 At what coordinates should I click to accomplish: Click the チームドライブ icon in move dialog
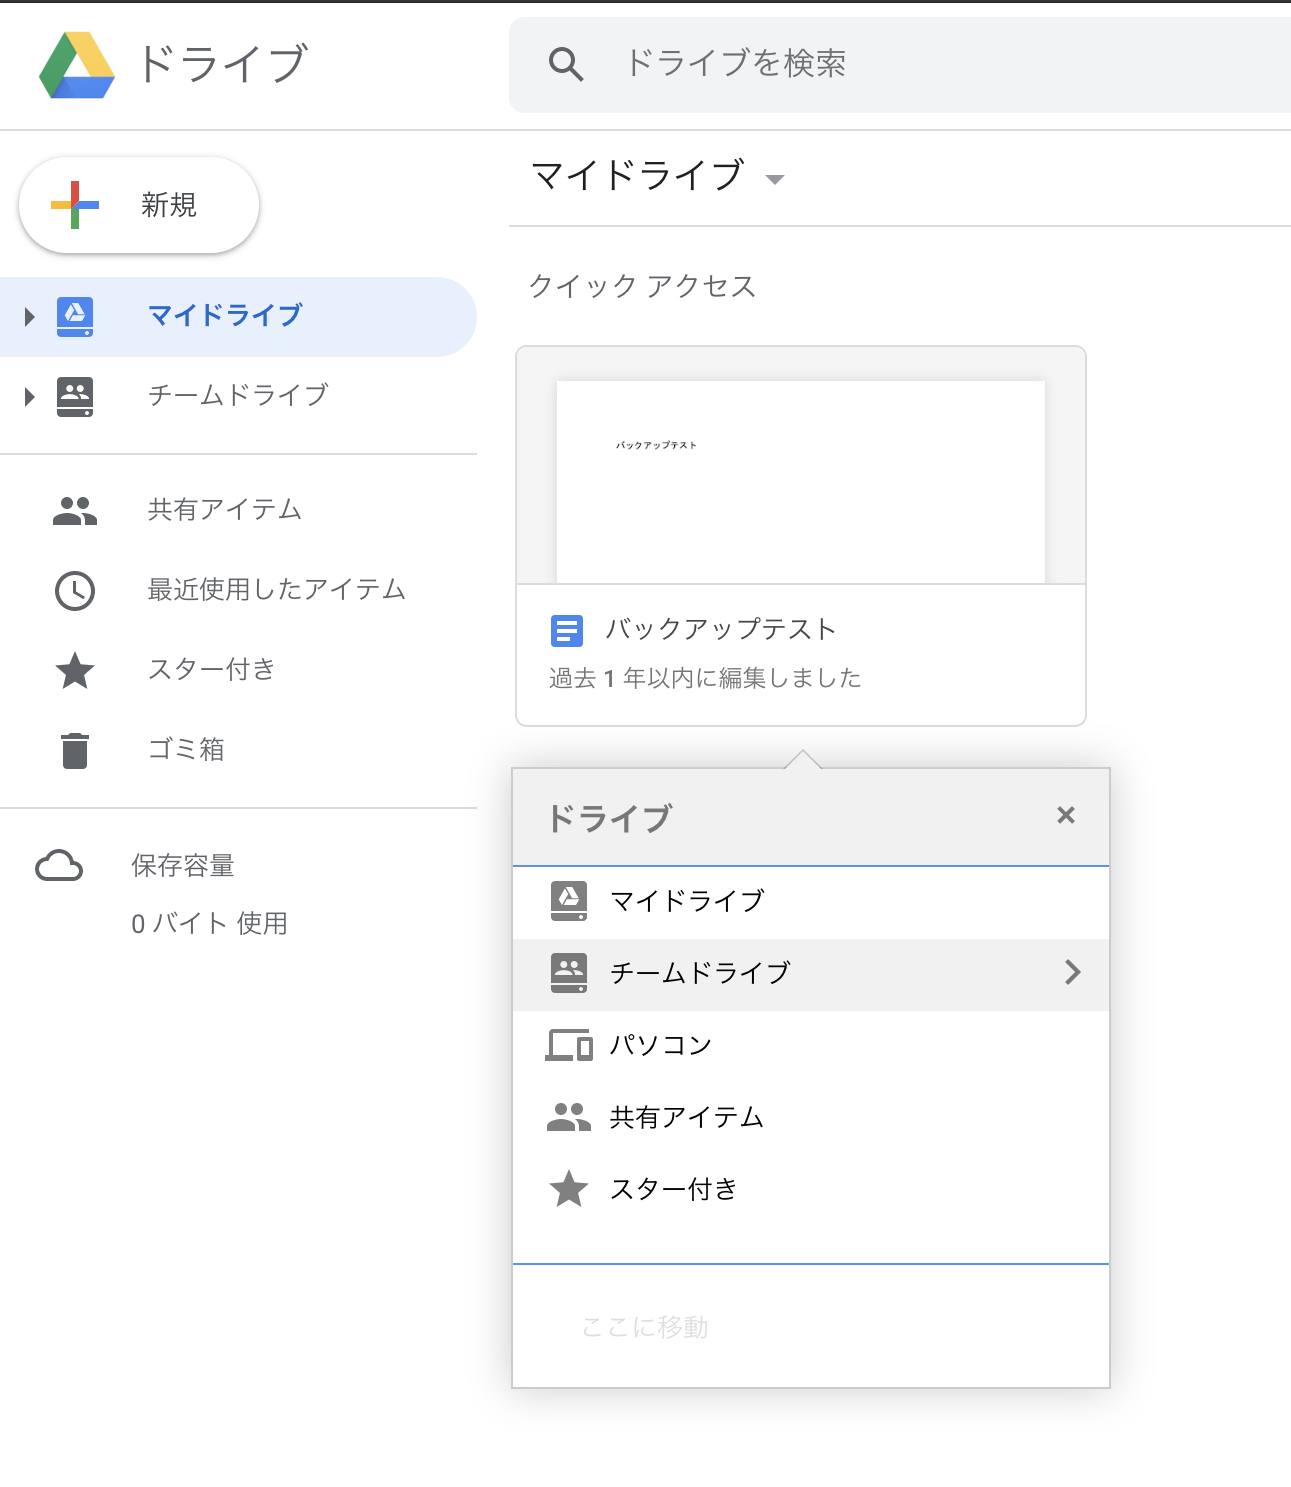(x=569, y=973)
